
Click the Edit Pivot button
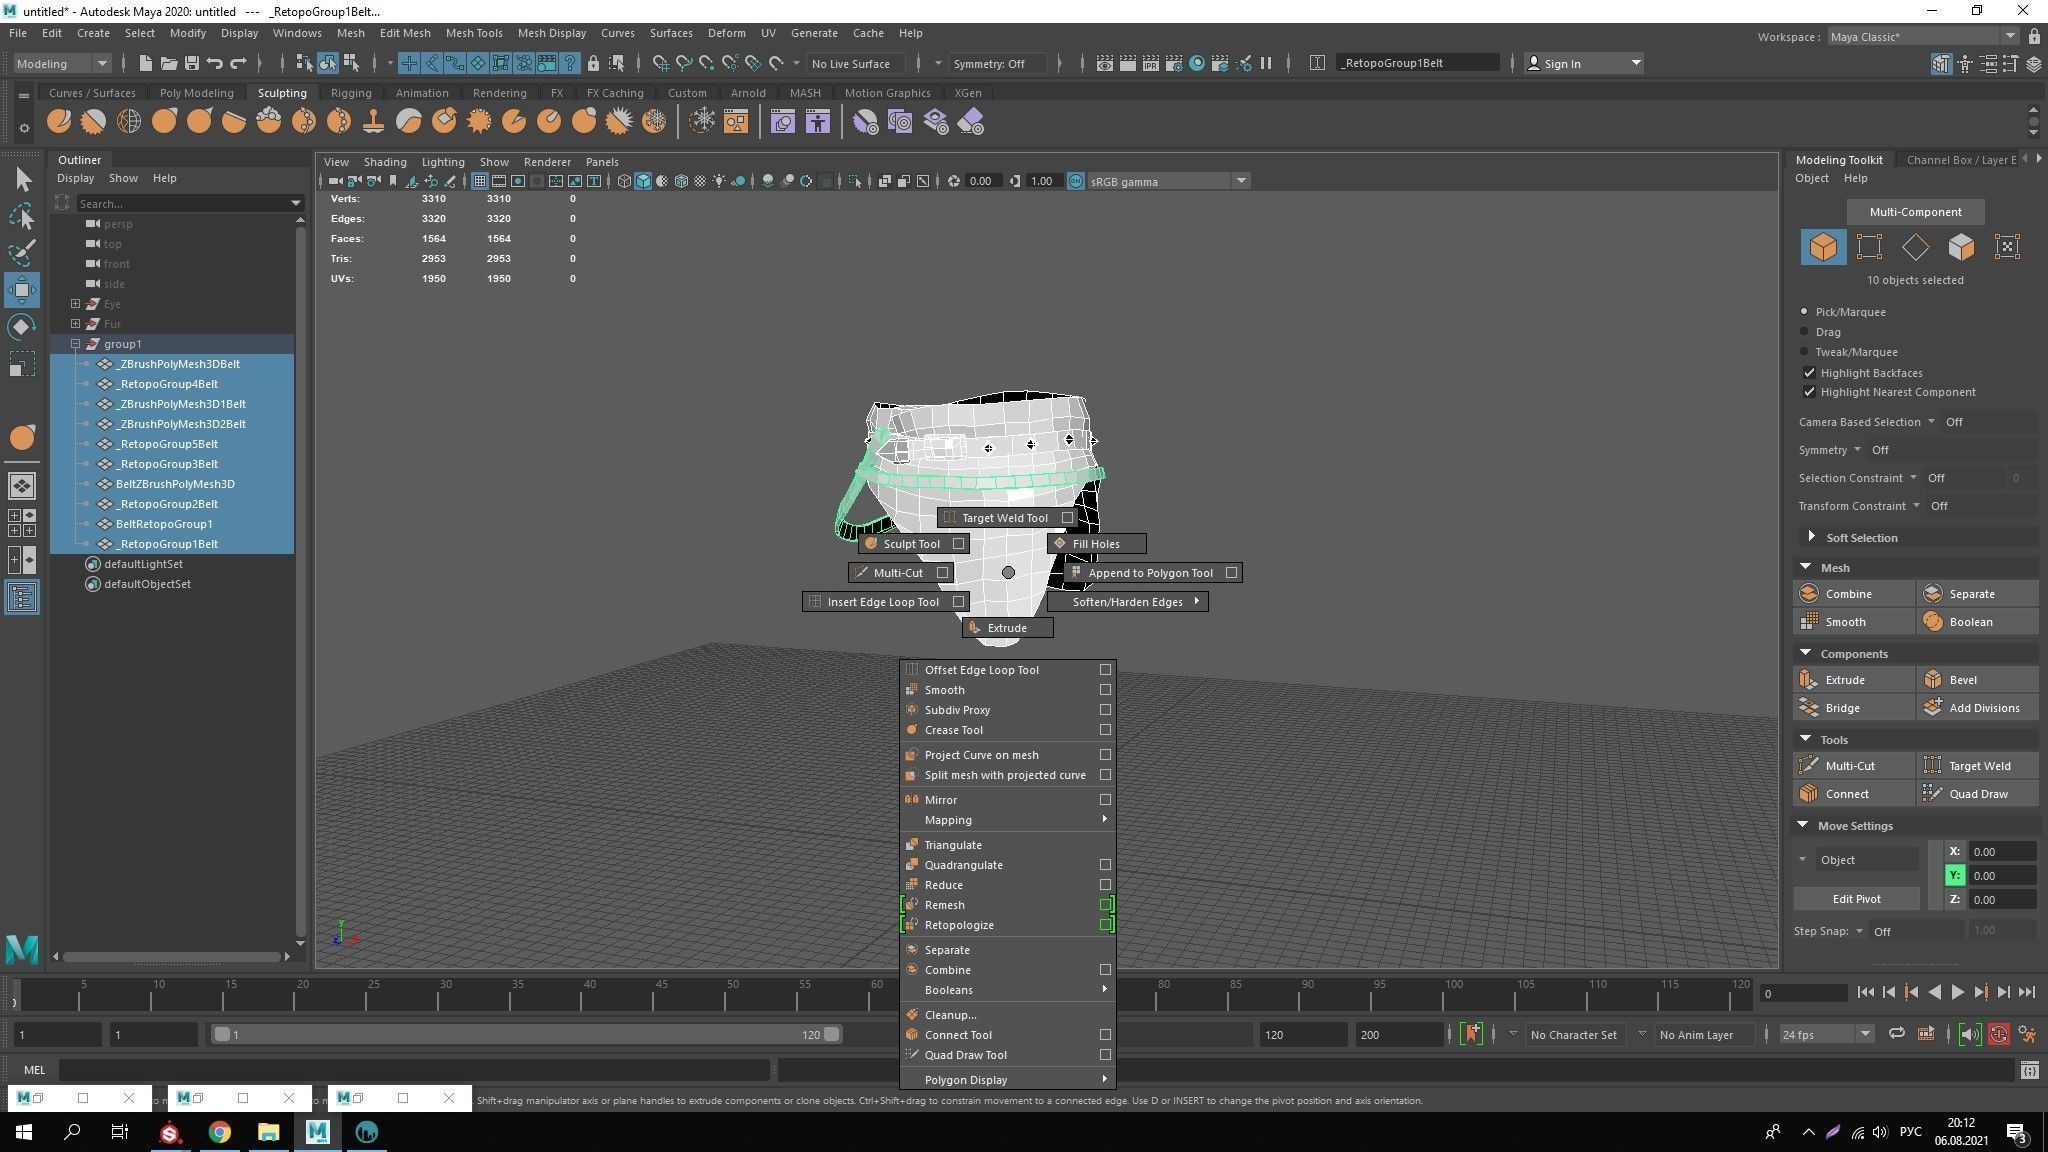pos(1856,899)
